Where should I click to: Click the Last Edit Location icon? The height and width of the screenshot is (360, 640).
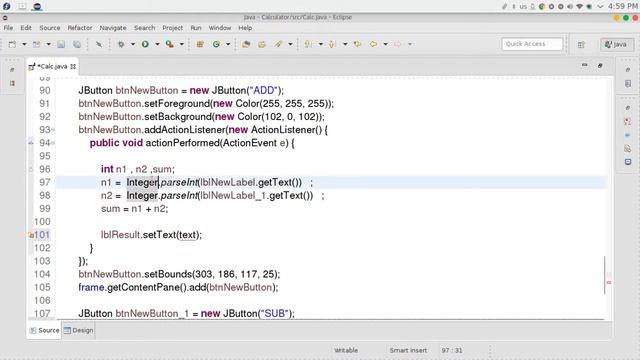pyautogui.click(x=358, y=44)
